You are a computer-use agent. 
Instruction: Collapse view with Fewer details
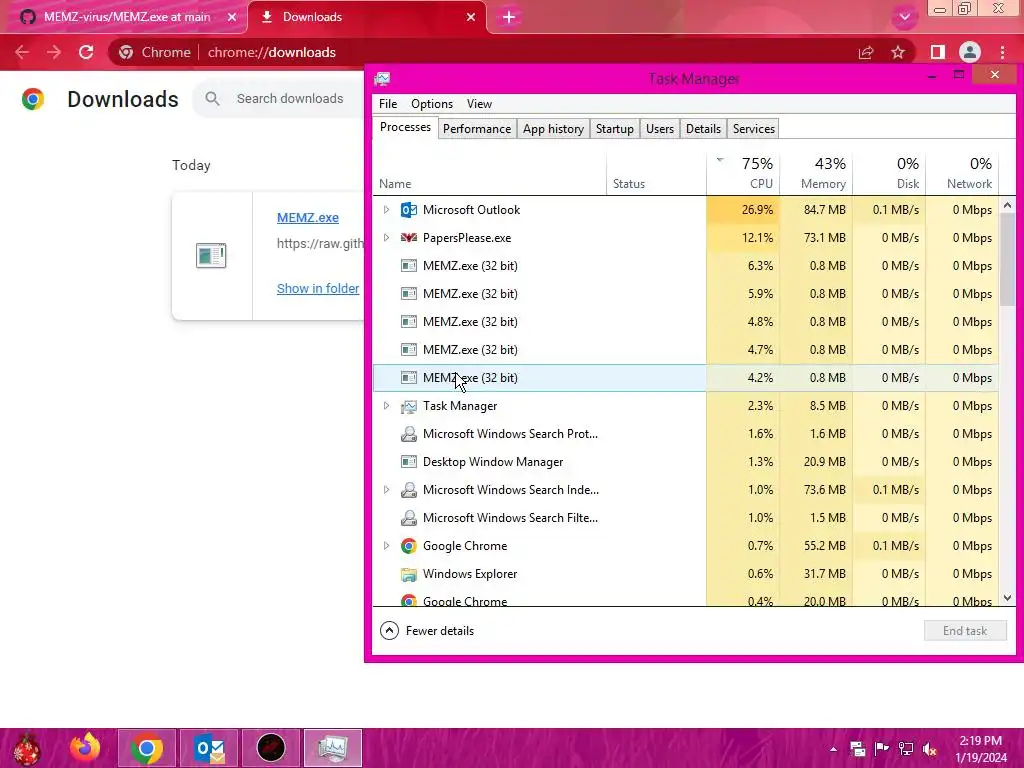(427, 631)
